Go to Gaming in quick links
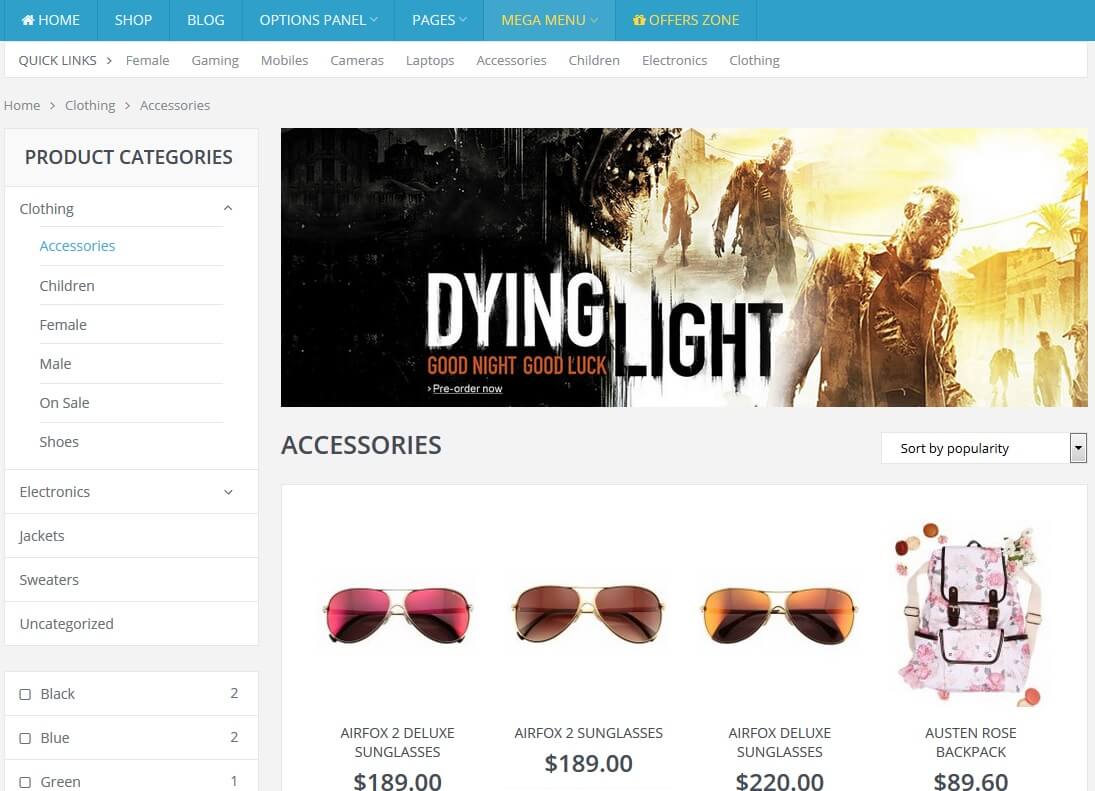The image size is (1095, 791). pyautogui.click(x=215, y=60)
